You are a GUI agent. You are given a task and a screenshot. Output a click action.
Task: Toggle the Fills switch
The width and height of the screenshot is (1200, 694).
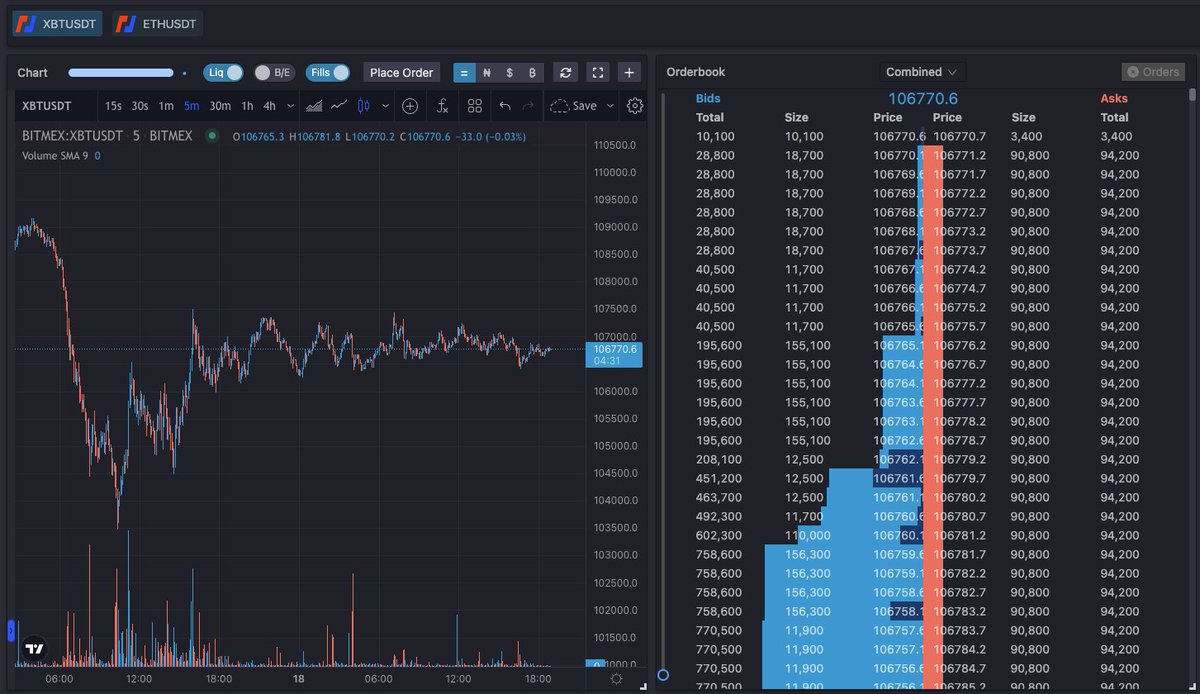tap(328, 73)
